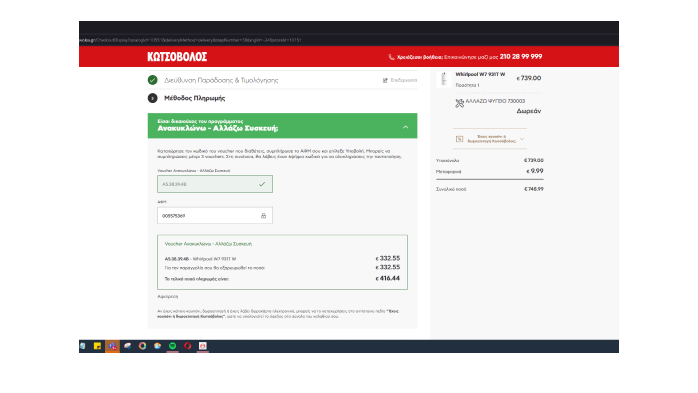Click the validation checkmark in the voucher field
The height and width of the screenshot is (393, 698).
click(262, 184)
